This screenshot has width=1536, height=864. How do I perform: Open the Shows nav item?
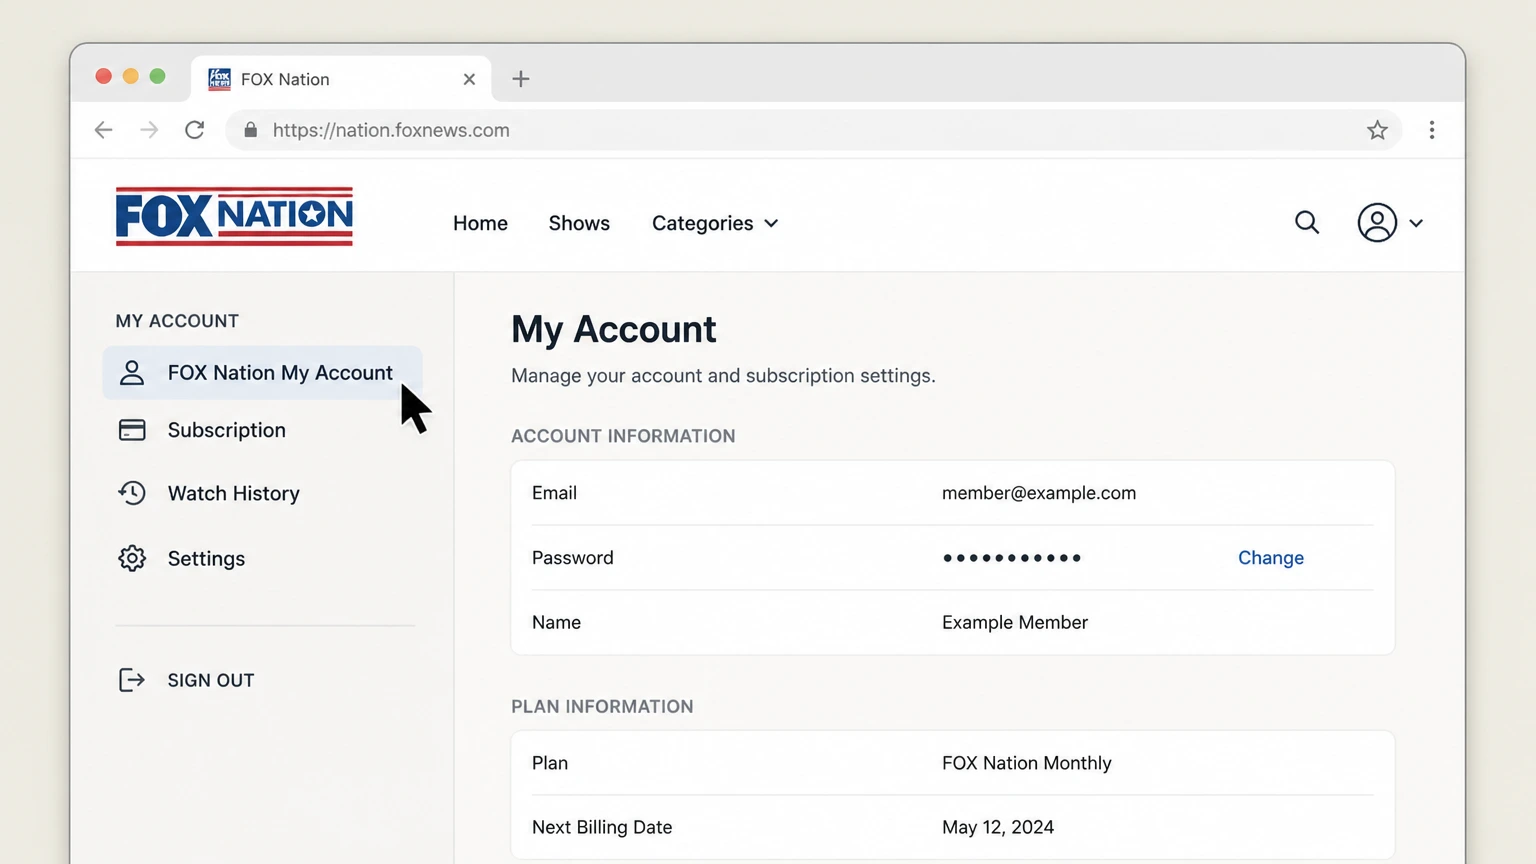click(x=579, y=223)
